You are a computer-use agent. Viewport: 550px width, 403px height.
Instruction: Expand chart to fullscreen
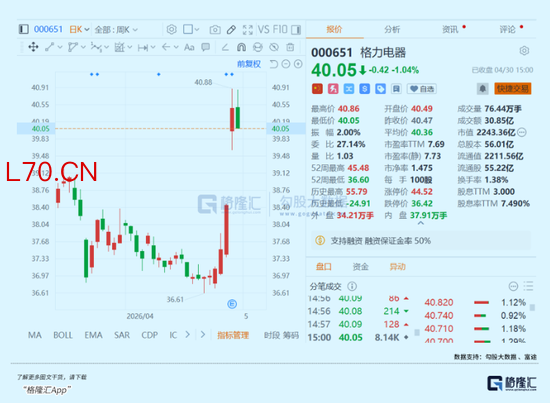pyautogui.click(x=248, y=30)
